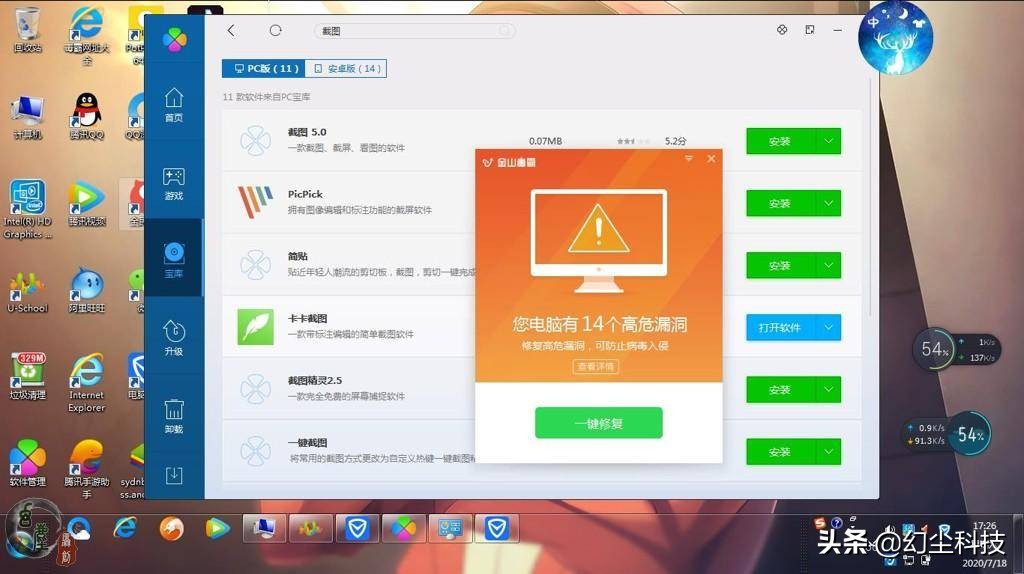Click the results list vertical scrollbar
Image resolution: width=1024 pixels, height=574 pixels.
(x=871, y=199)
